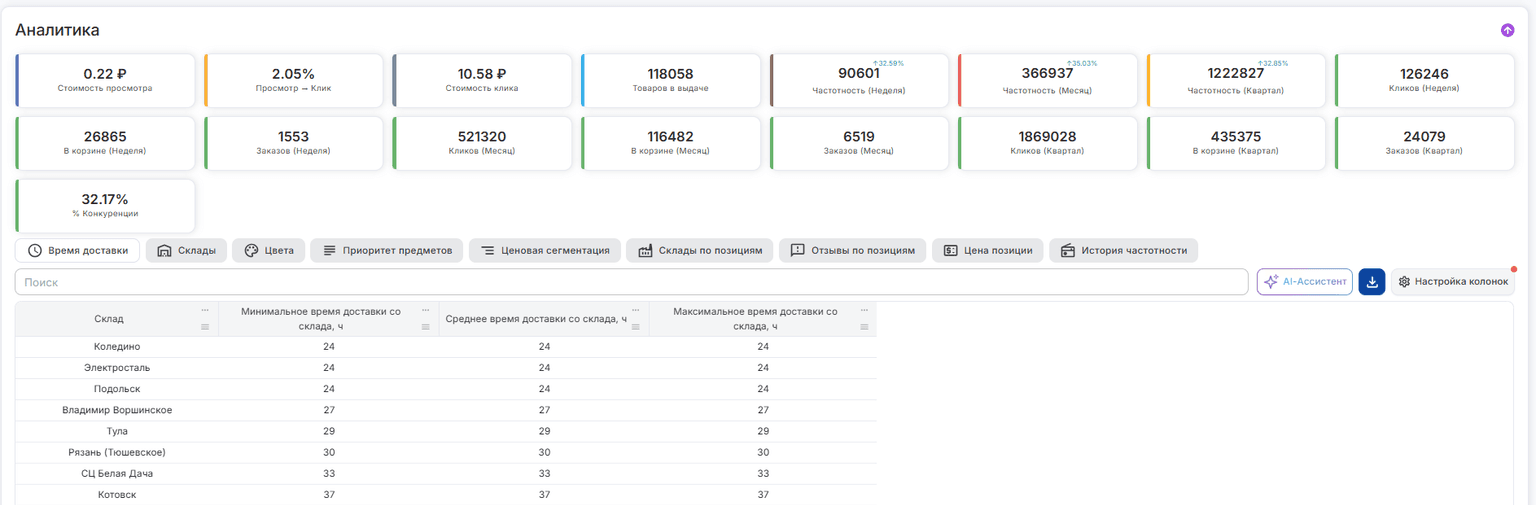Image resolution: width=1536 pixels, height=505 pixels.
Task: Click the blue download button icon
Action: point(1372,282)
